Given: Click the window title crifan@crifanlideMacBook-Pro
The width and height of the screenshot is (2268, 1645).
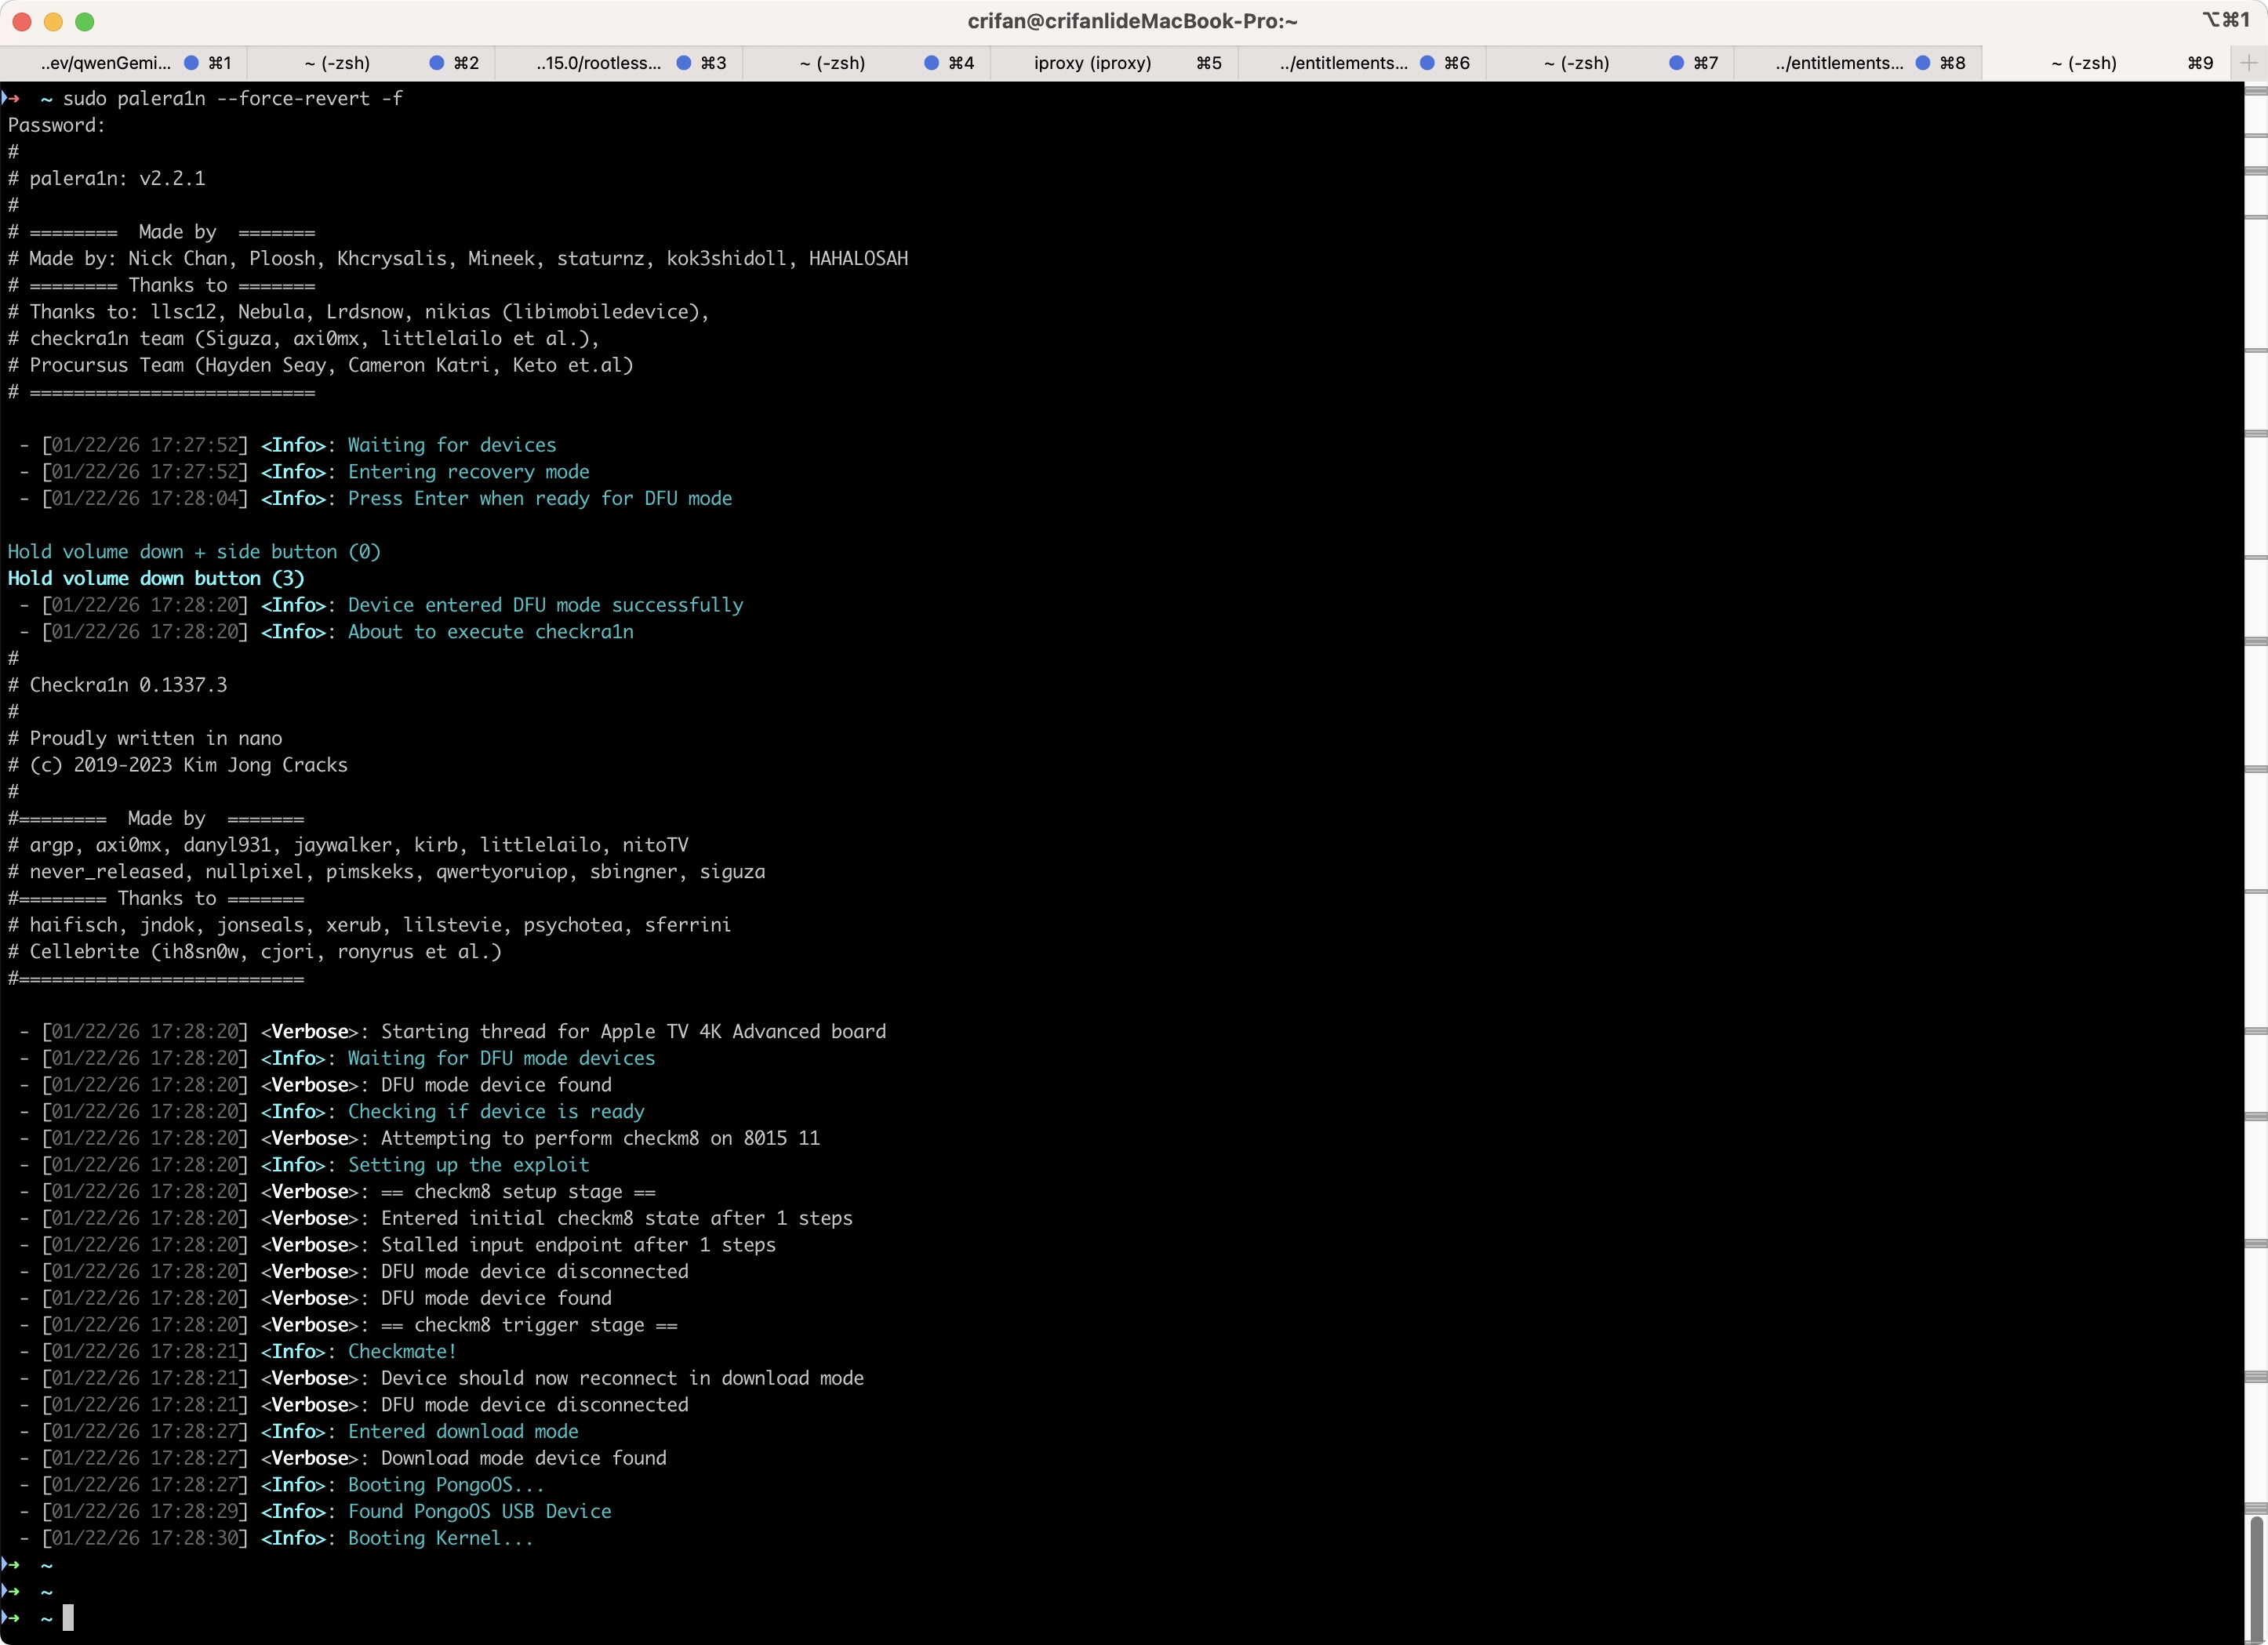Looking at the screenshot, I should click(x=1132, y=21).
